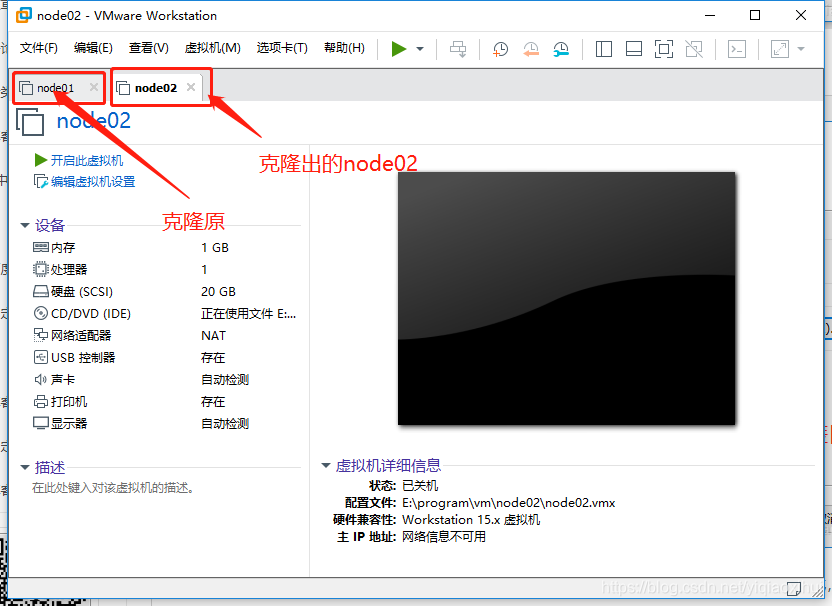
Task: Click the 20 GB disk value
Action: [x=218, y=292]
